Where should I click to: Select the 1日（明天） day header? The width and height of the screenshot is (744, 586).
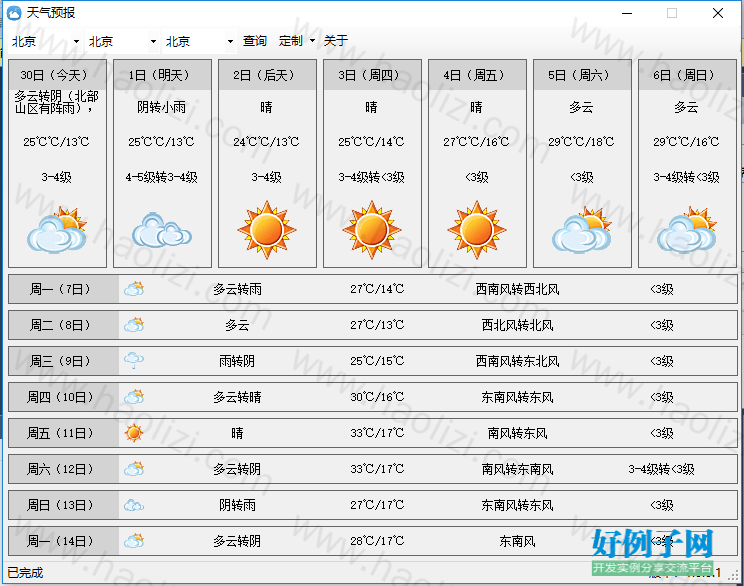162,75
